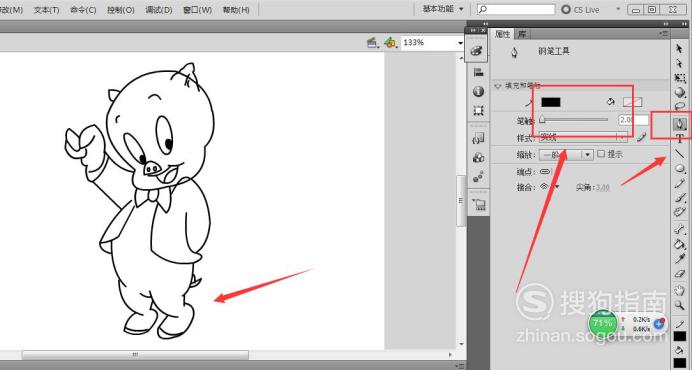Viewport: 692px width, 370px height.
Task: Expand the CS Live dropdown arrow
Action: [x=618, y=9]
